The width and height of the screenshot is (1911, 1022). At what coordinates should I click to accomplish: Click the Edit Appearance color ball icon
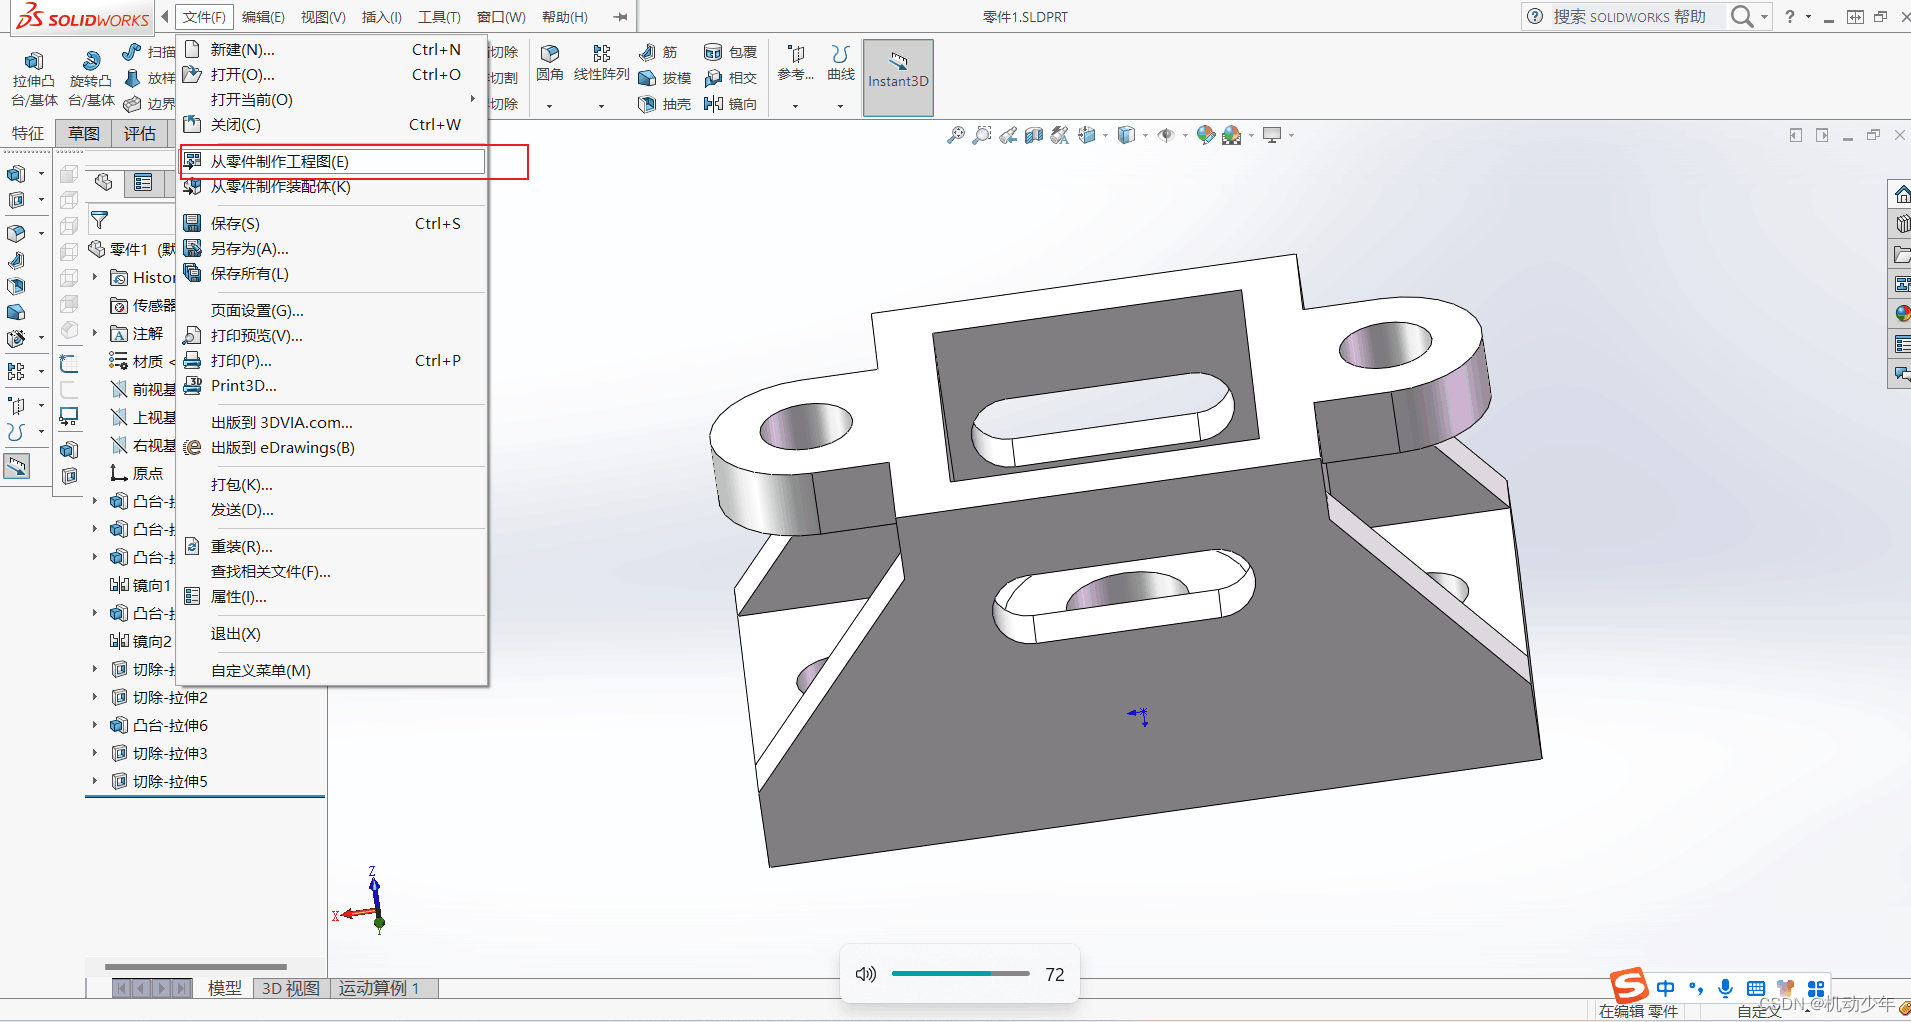click(x=1205, y=135)
